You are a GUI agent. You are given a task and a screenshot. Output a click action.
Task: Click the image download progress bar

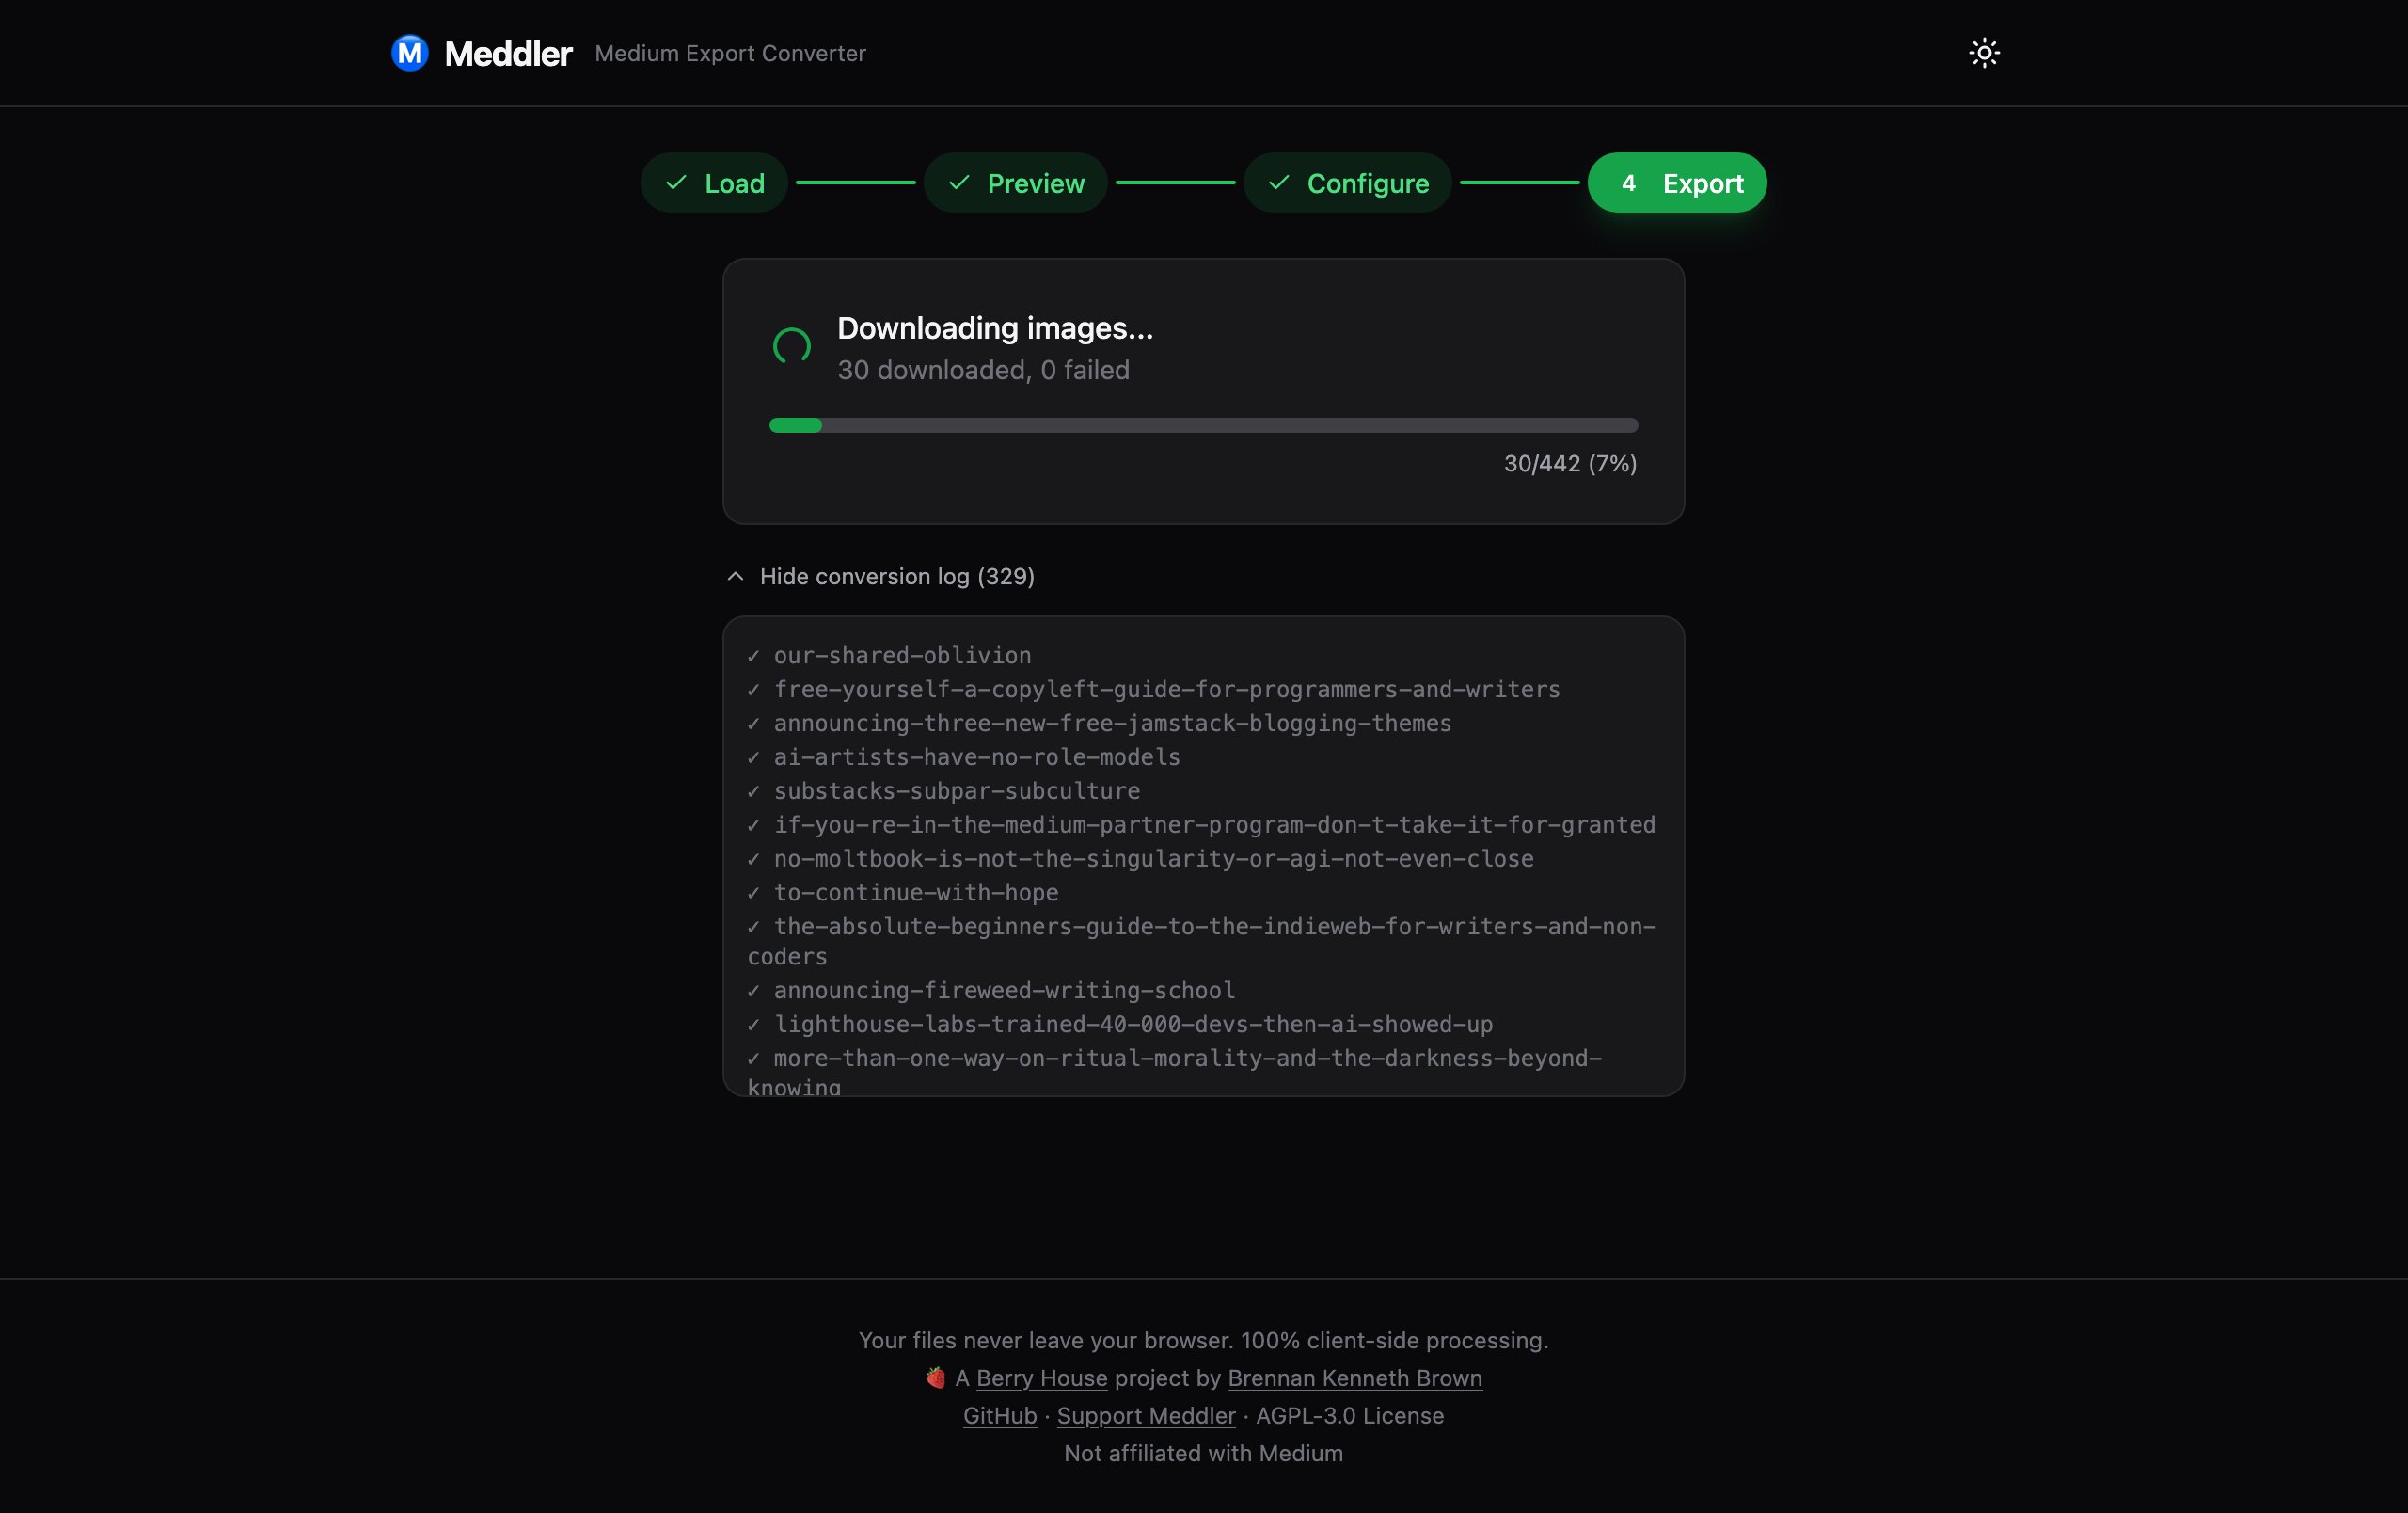point(1203,425)
